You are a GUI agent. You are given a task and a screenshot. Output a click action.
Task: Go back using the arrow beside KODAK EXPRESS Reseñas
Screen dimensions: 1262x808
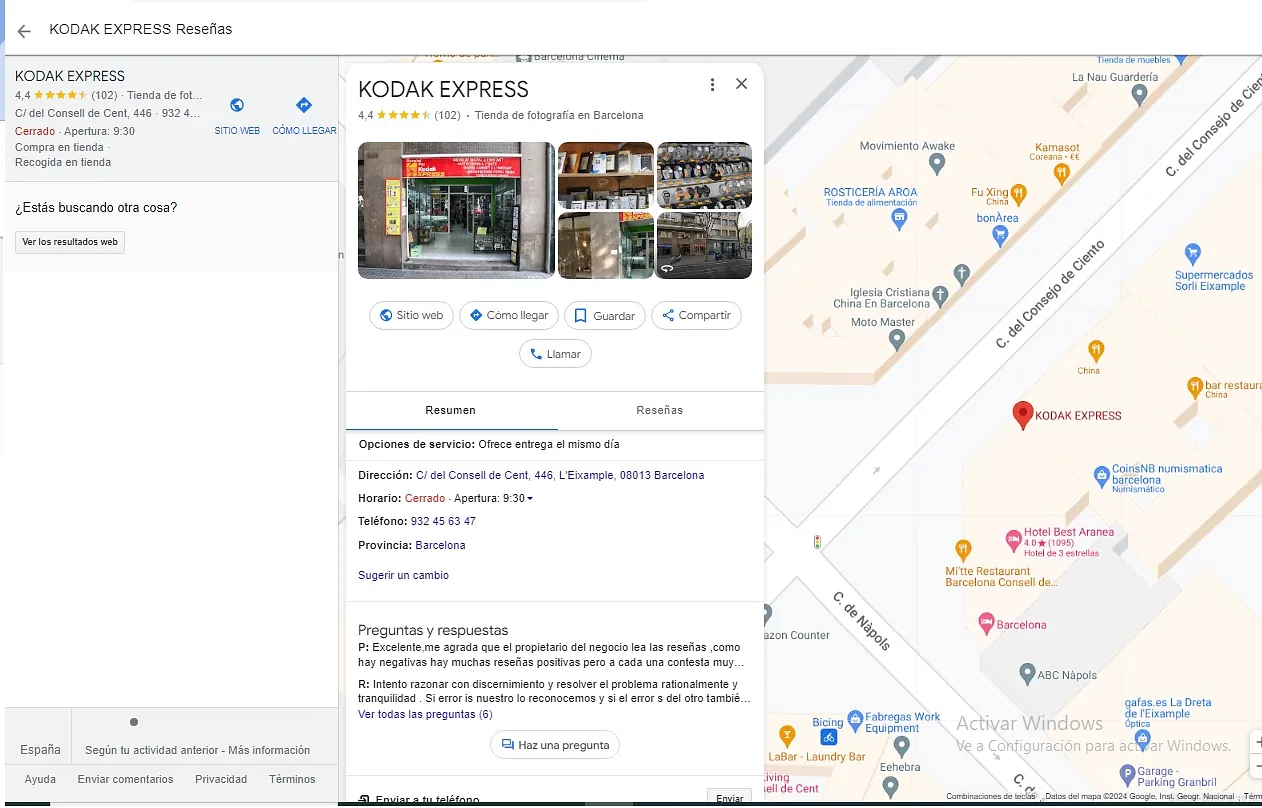click(x=24, y=31)
